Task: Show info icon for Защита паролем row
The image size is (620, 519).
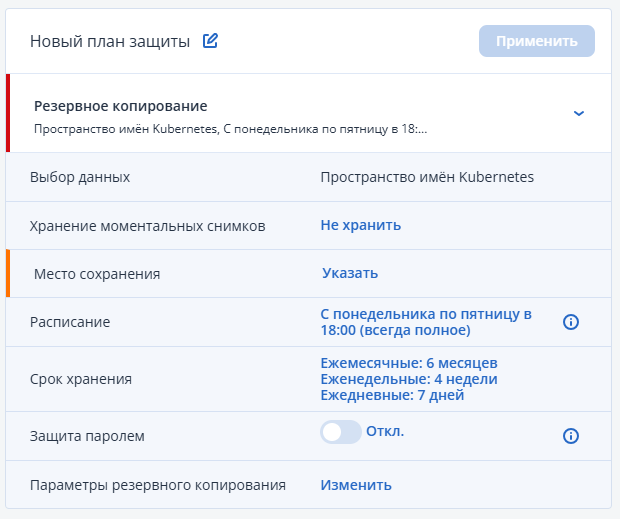Action: (571, 436)
